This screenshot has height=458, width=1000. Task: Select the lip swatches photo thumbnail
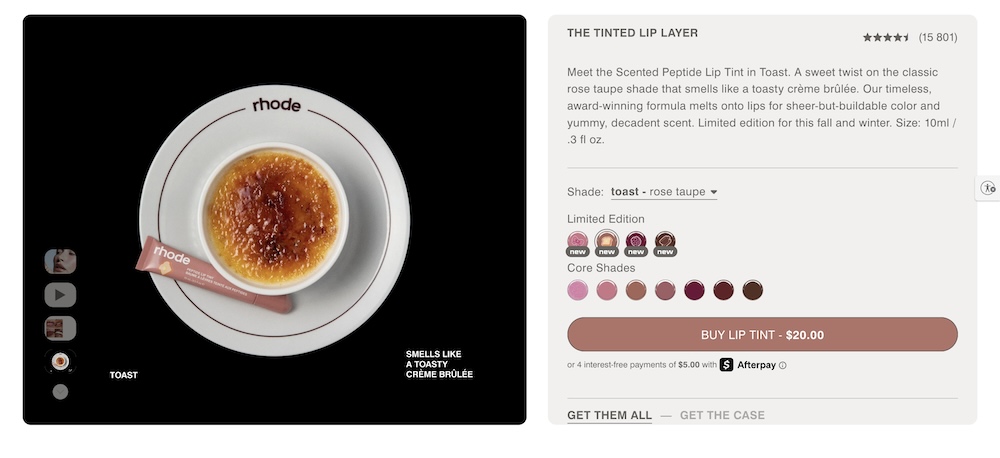click(x=60, y=328)
